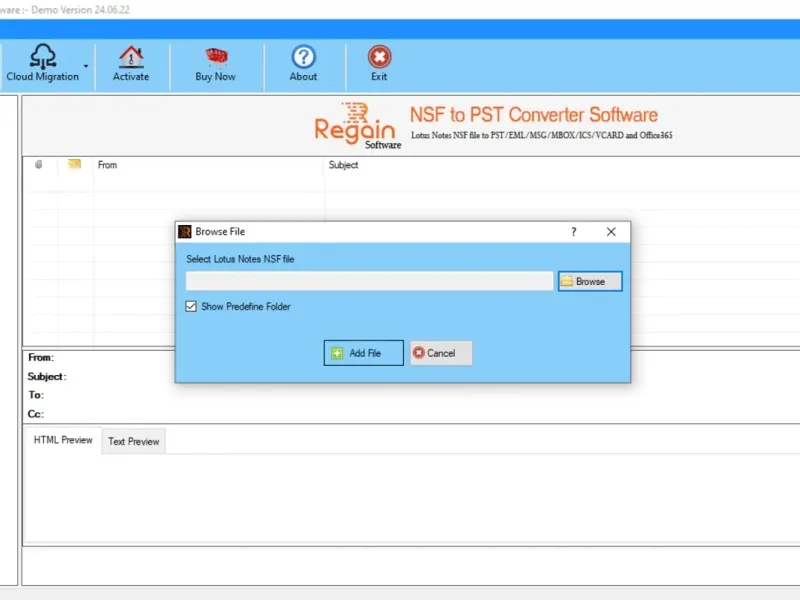Viewport: 800px width, 600px height.
Task: Click the Subject column header
Action: coord(343,165)
